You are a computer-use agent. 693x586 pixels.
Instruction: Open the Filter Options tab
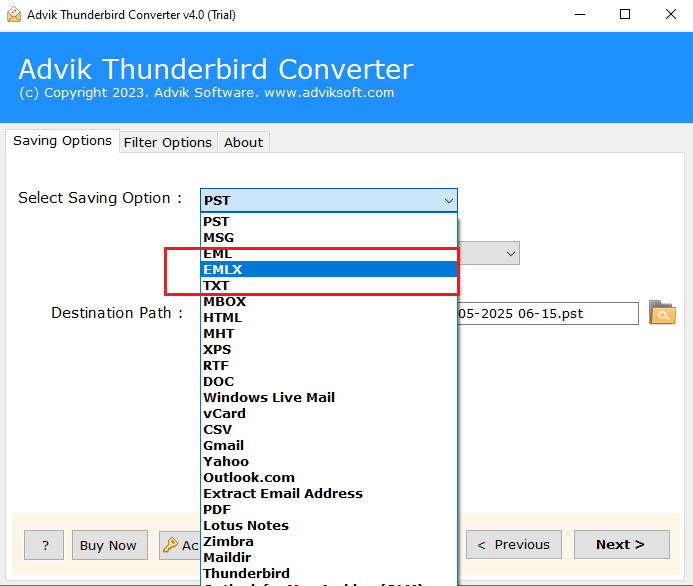click(x=168, y=143)
